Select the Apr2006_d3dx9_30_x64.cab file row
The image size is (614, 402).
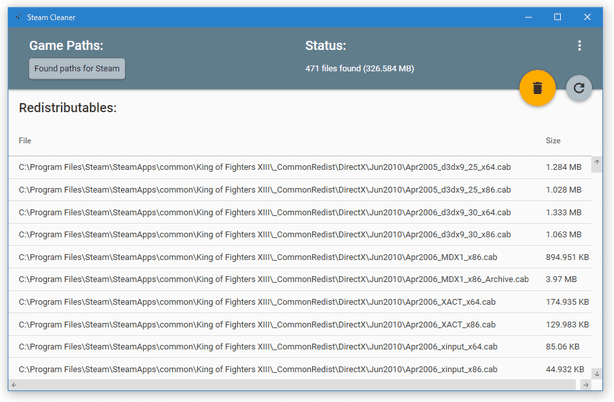300,213
